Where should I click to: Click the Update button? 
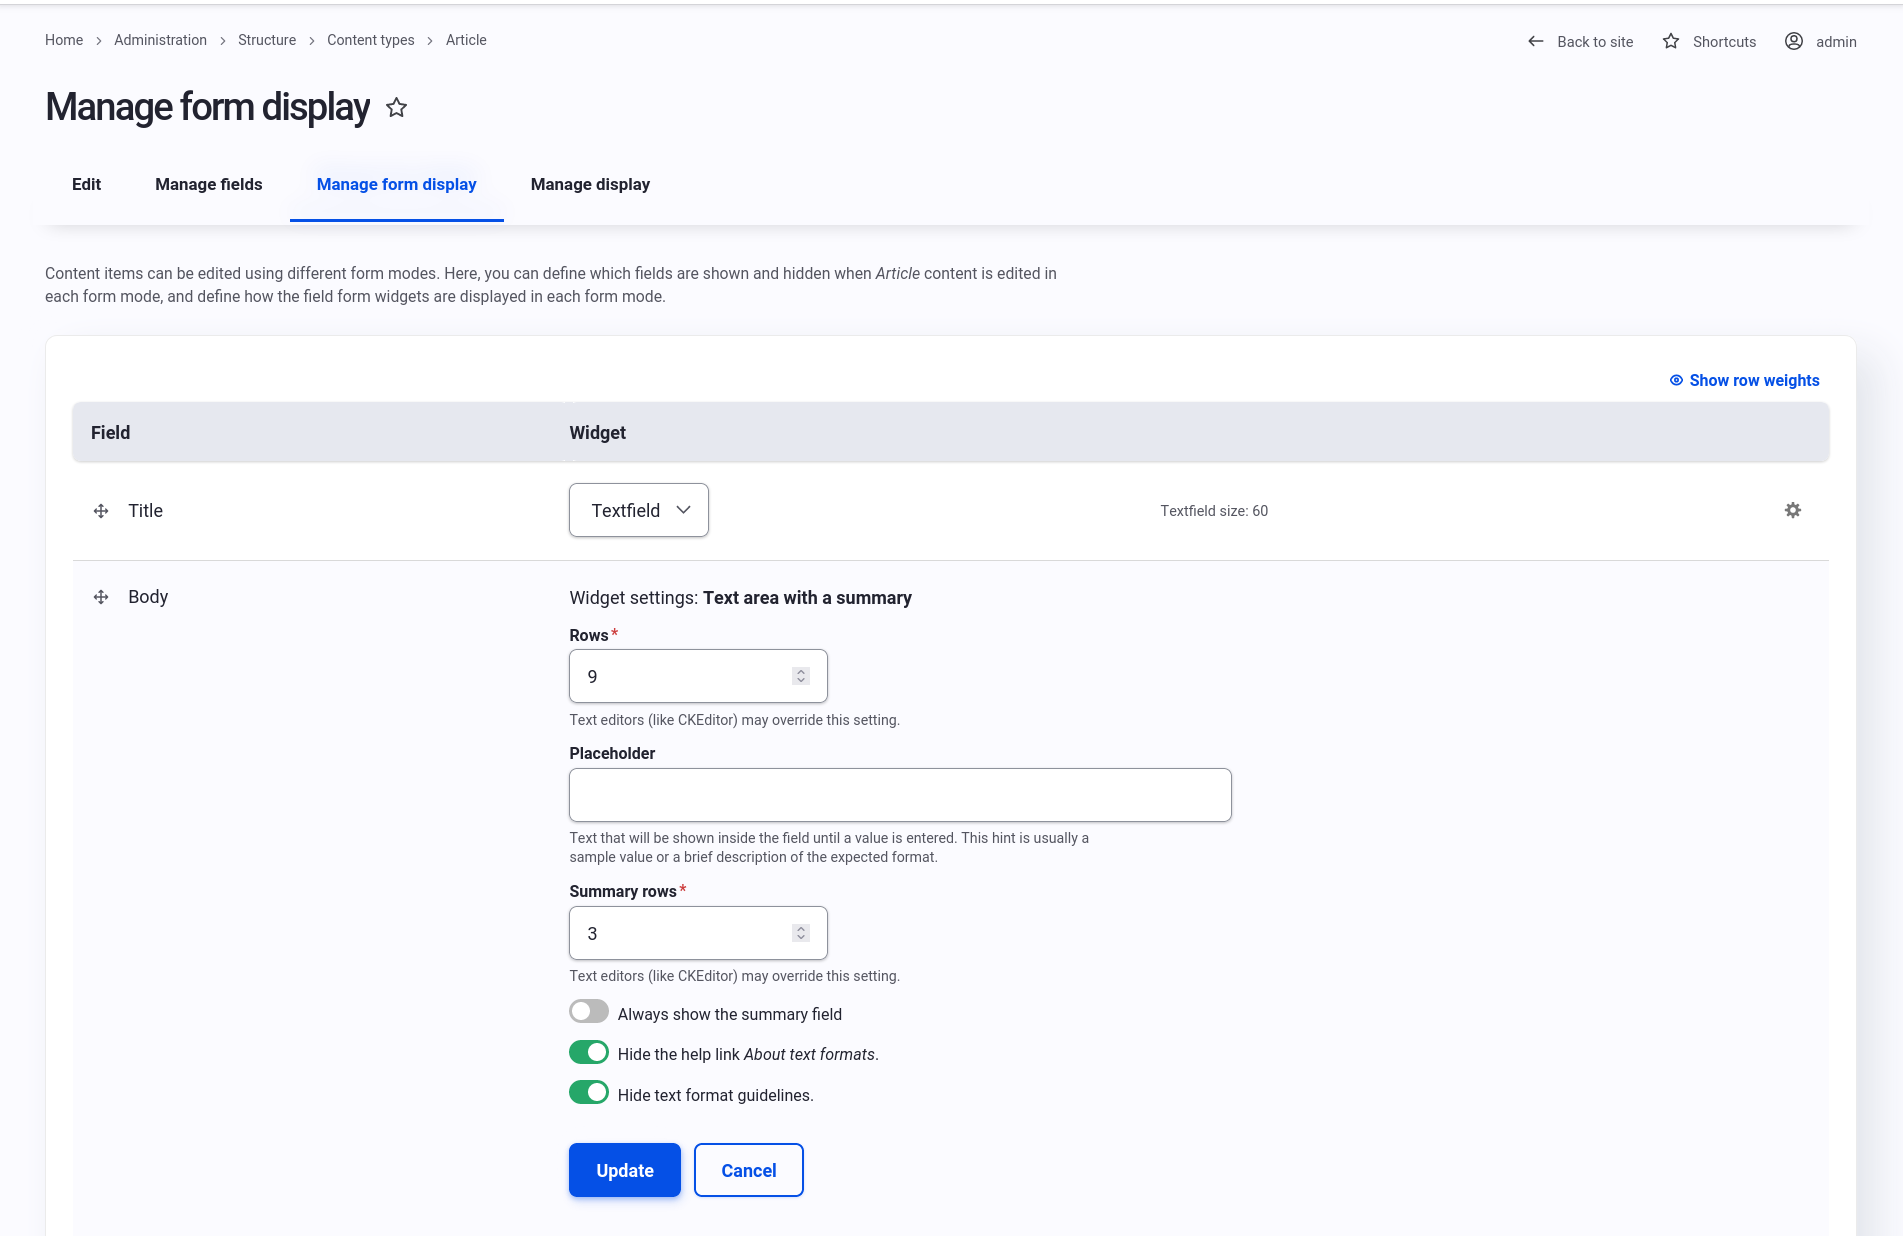625,1170
